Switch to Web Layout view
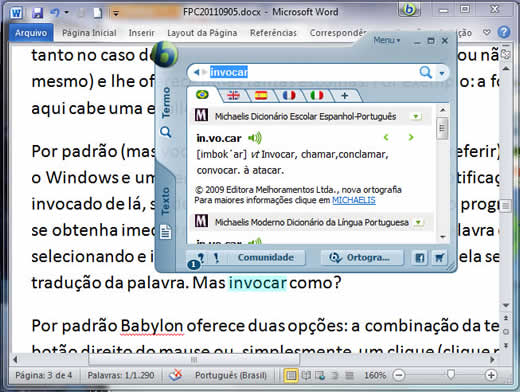This screenshot has height=392, width=520. tap(320, 376)
